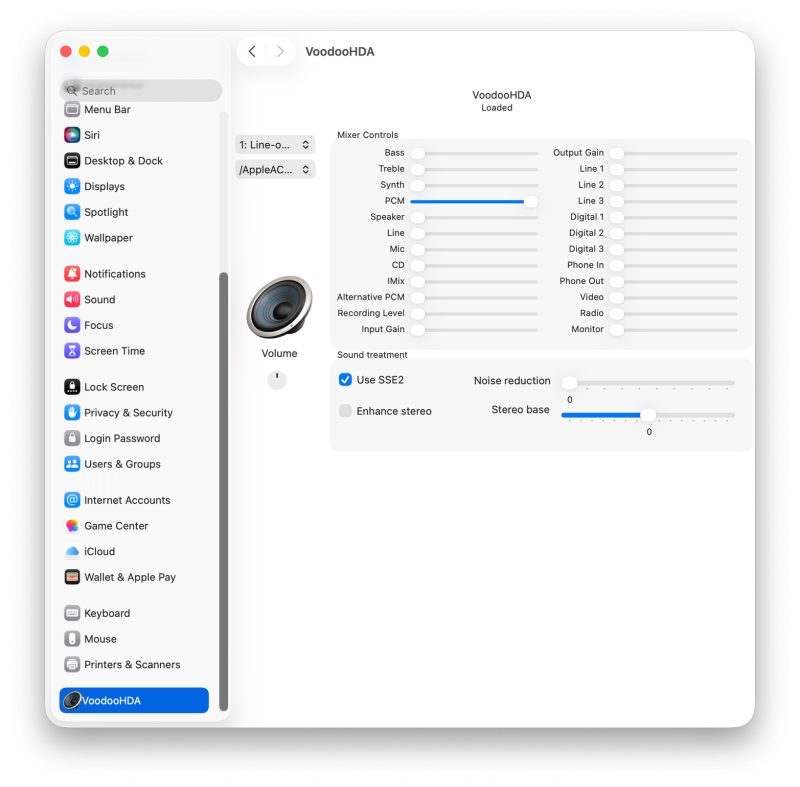
Task: Open the Screen Time hourglass icon
Action: 72,351
